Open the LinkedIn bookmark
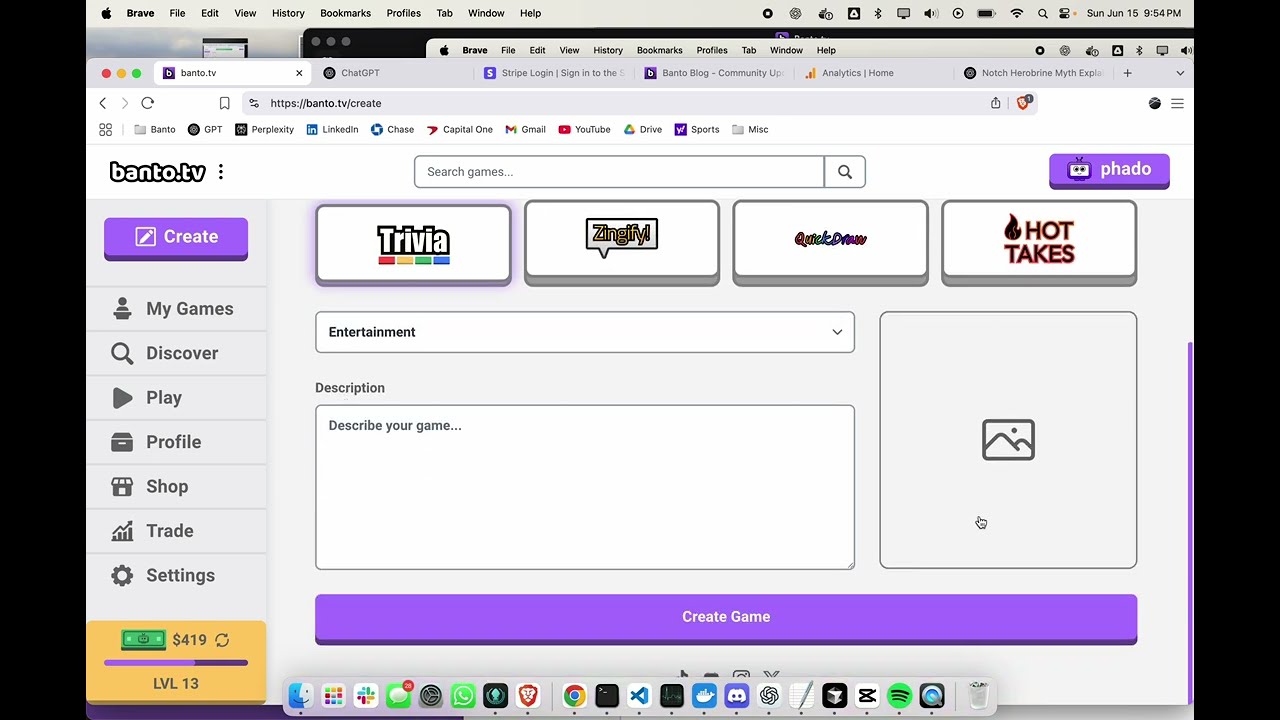This screenshot has height=720, width=1280. click(332, 129)
